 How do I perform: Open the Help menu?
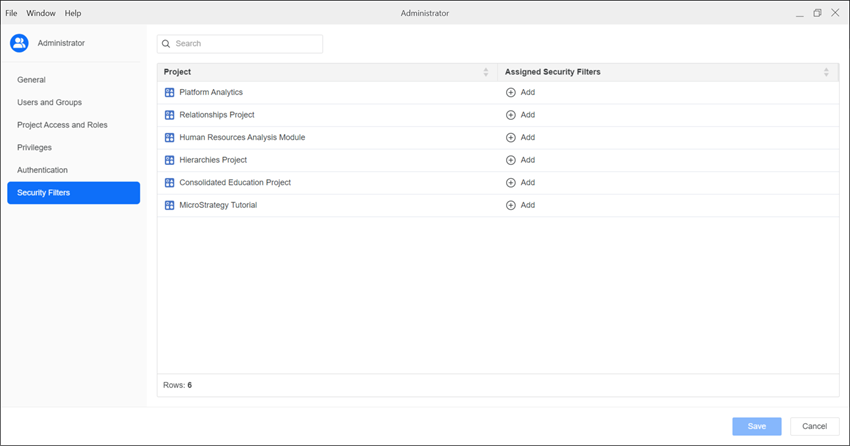click(73, 13)
